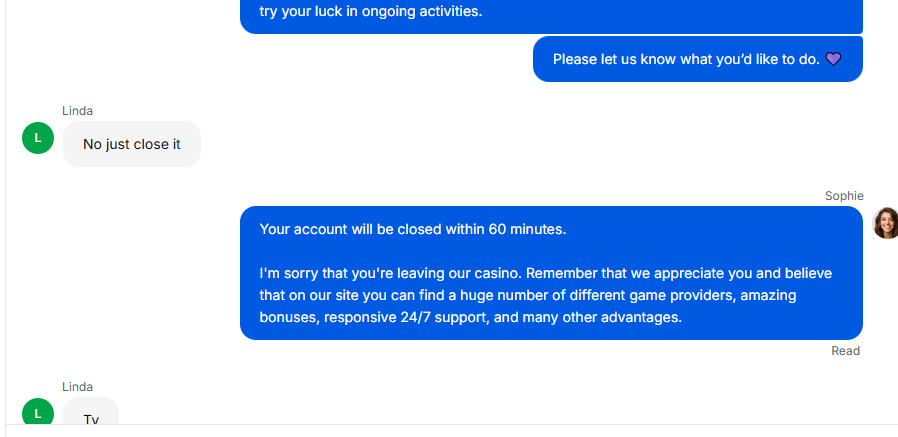Open Sophie's agent profile photo

pyautogui.click(x=885, y=223)
